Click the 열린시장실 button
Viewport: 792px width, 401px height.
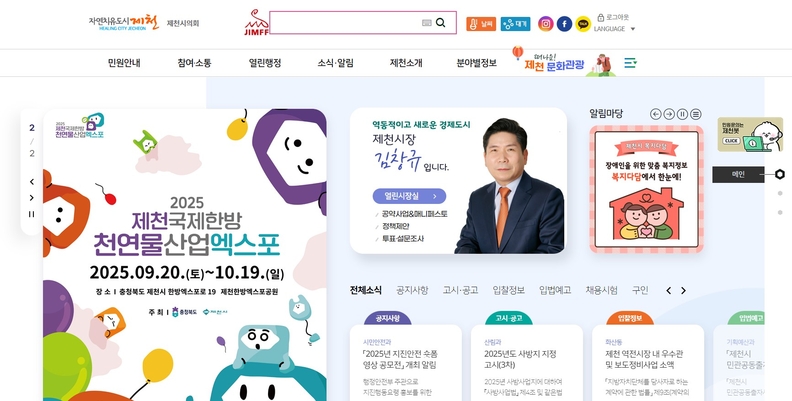click(x=409, y=196)
